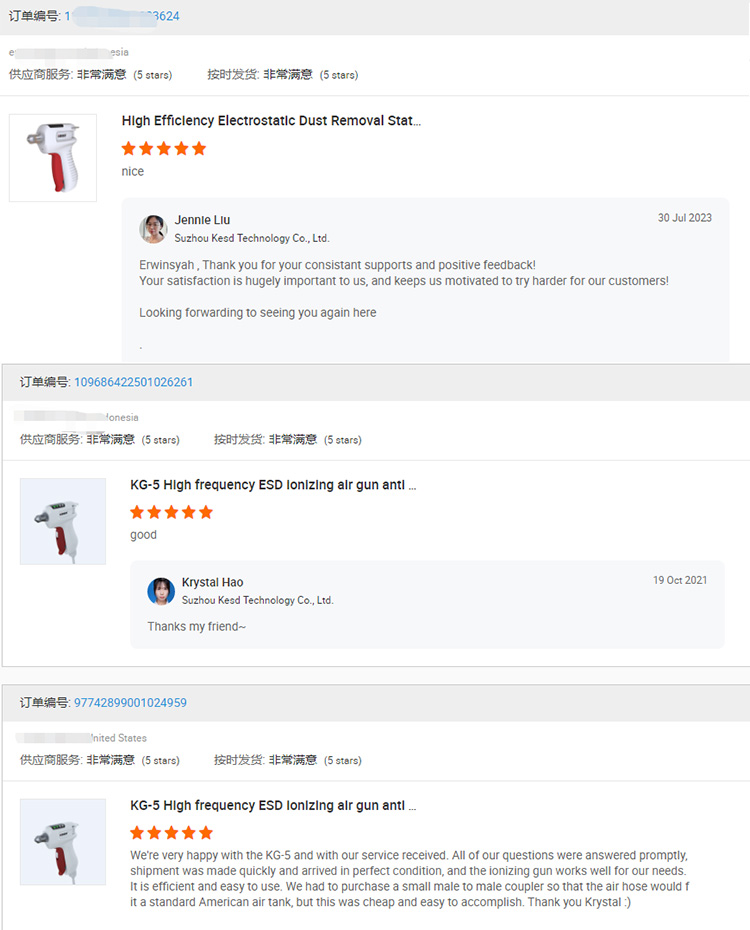Click Krystal Hao's avatar picture
This screenshot has height=930, width=750.
point(161,591)
